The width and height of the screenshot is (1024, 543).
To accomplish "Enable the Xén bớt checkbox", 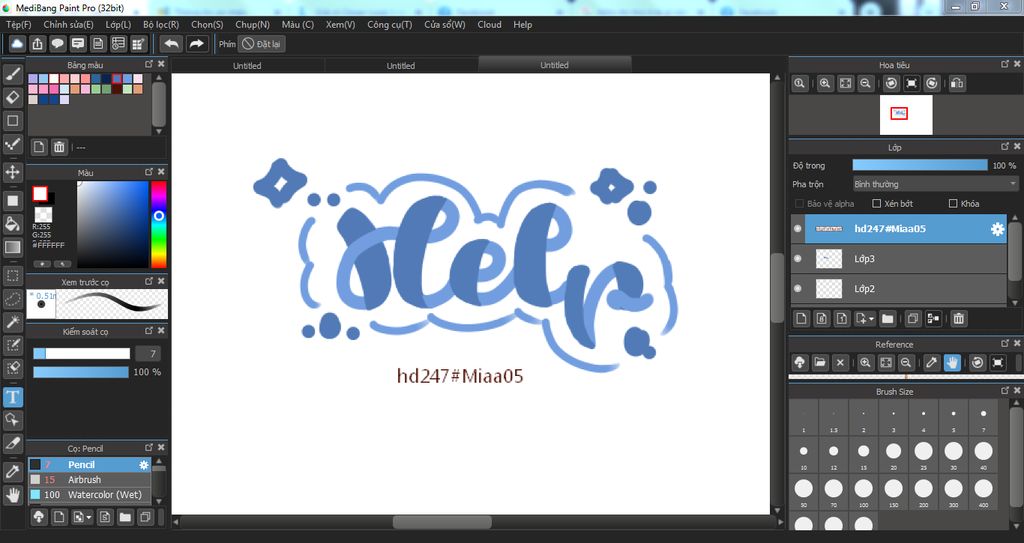I will click(x=877, y=204).
